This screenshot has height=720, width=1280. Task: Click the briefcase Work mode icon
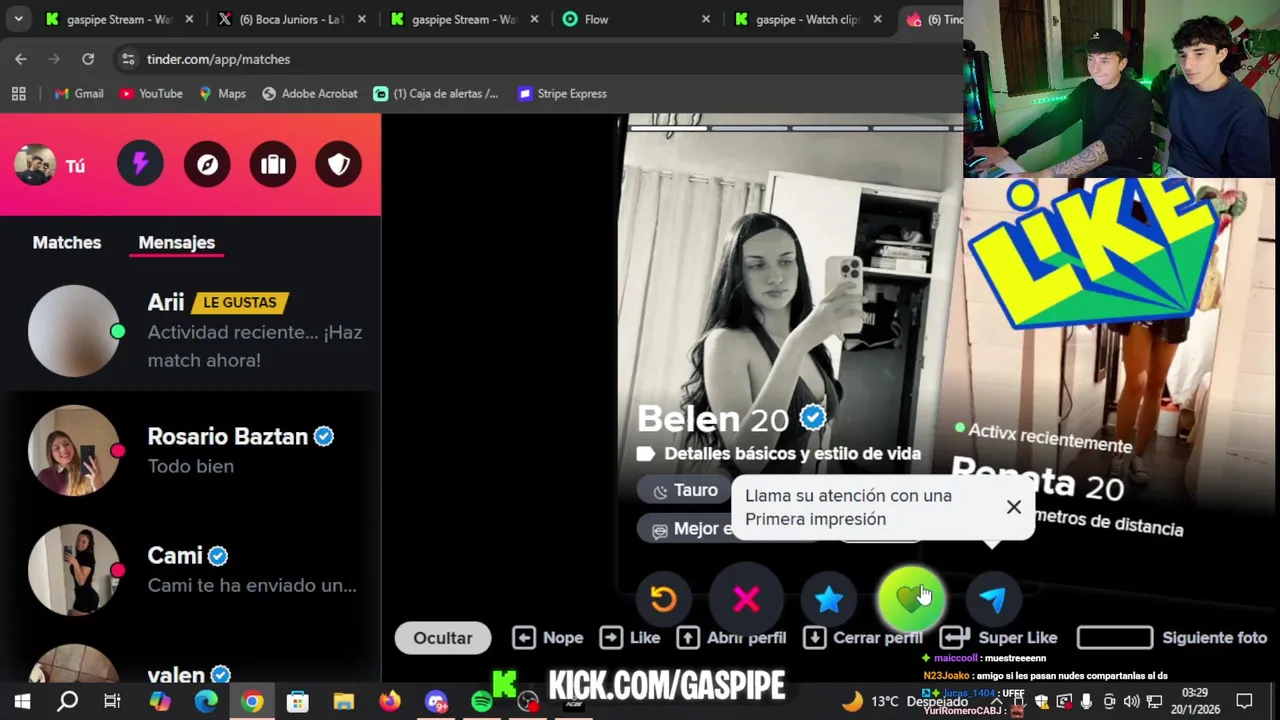[x=273, y=164]
